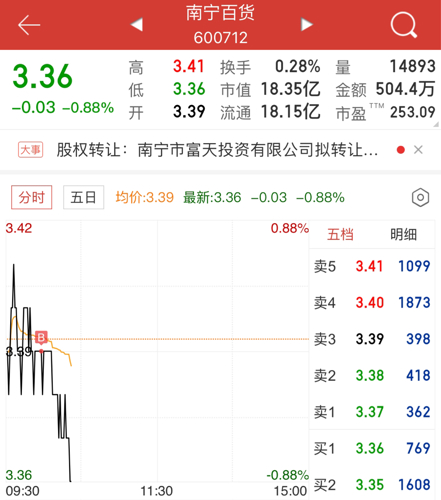Open stock search with magnifier icon
Screen dimensions: 441x500
pyautogui.click(x=404, y=25)
